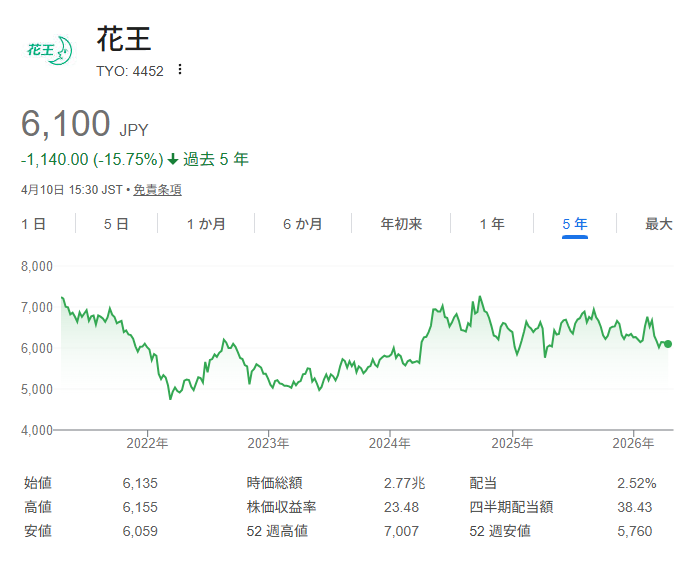Screen dimensions: 690x564
Task: Click the 2022年 axis label
Action: point(147,443)
